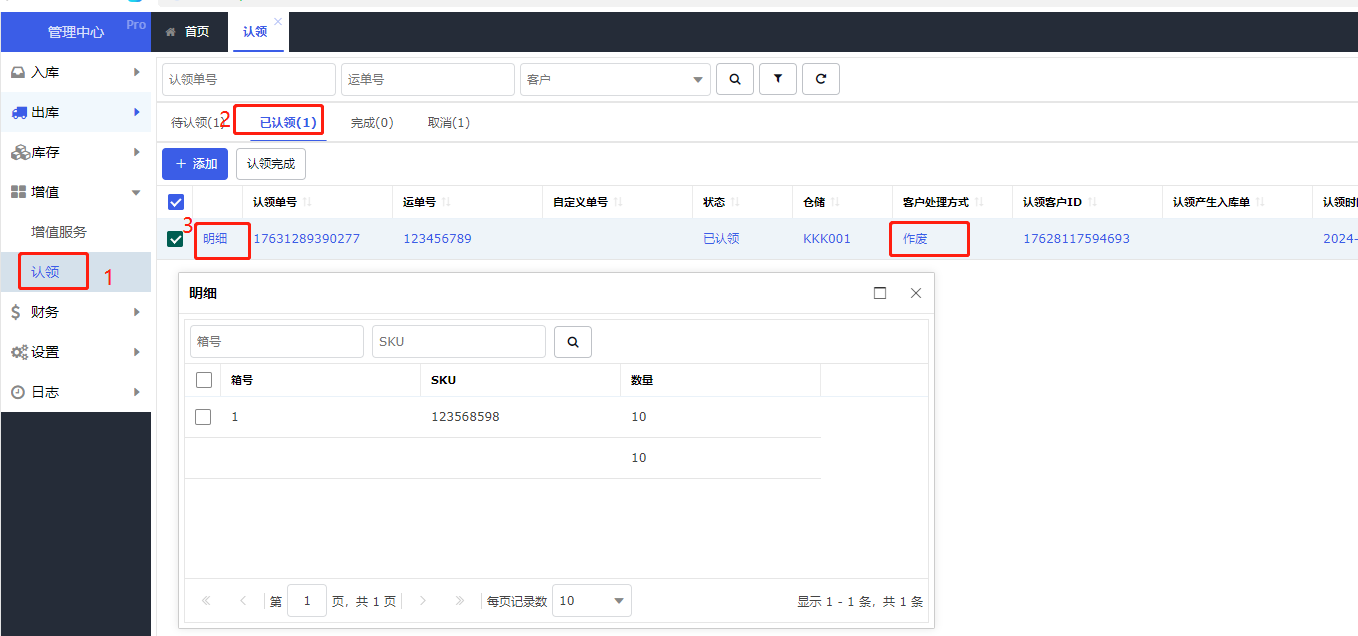This screenshot has height=636, width=1358.
Task: Click the home icon on 首页 tab
Action: [x=171, y=32]
